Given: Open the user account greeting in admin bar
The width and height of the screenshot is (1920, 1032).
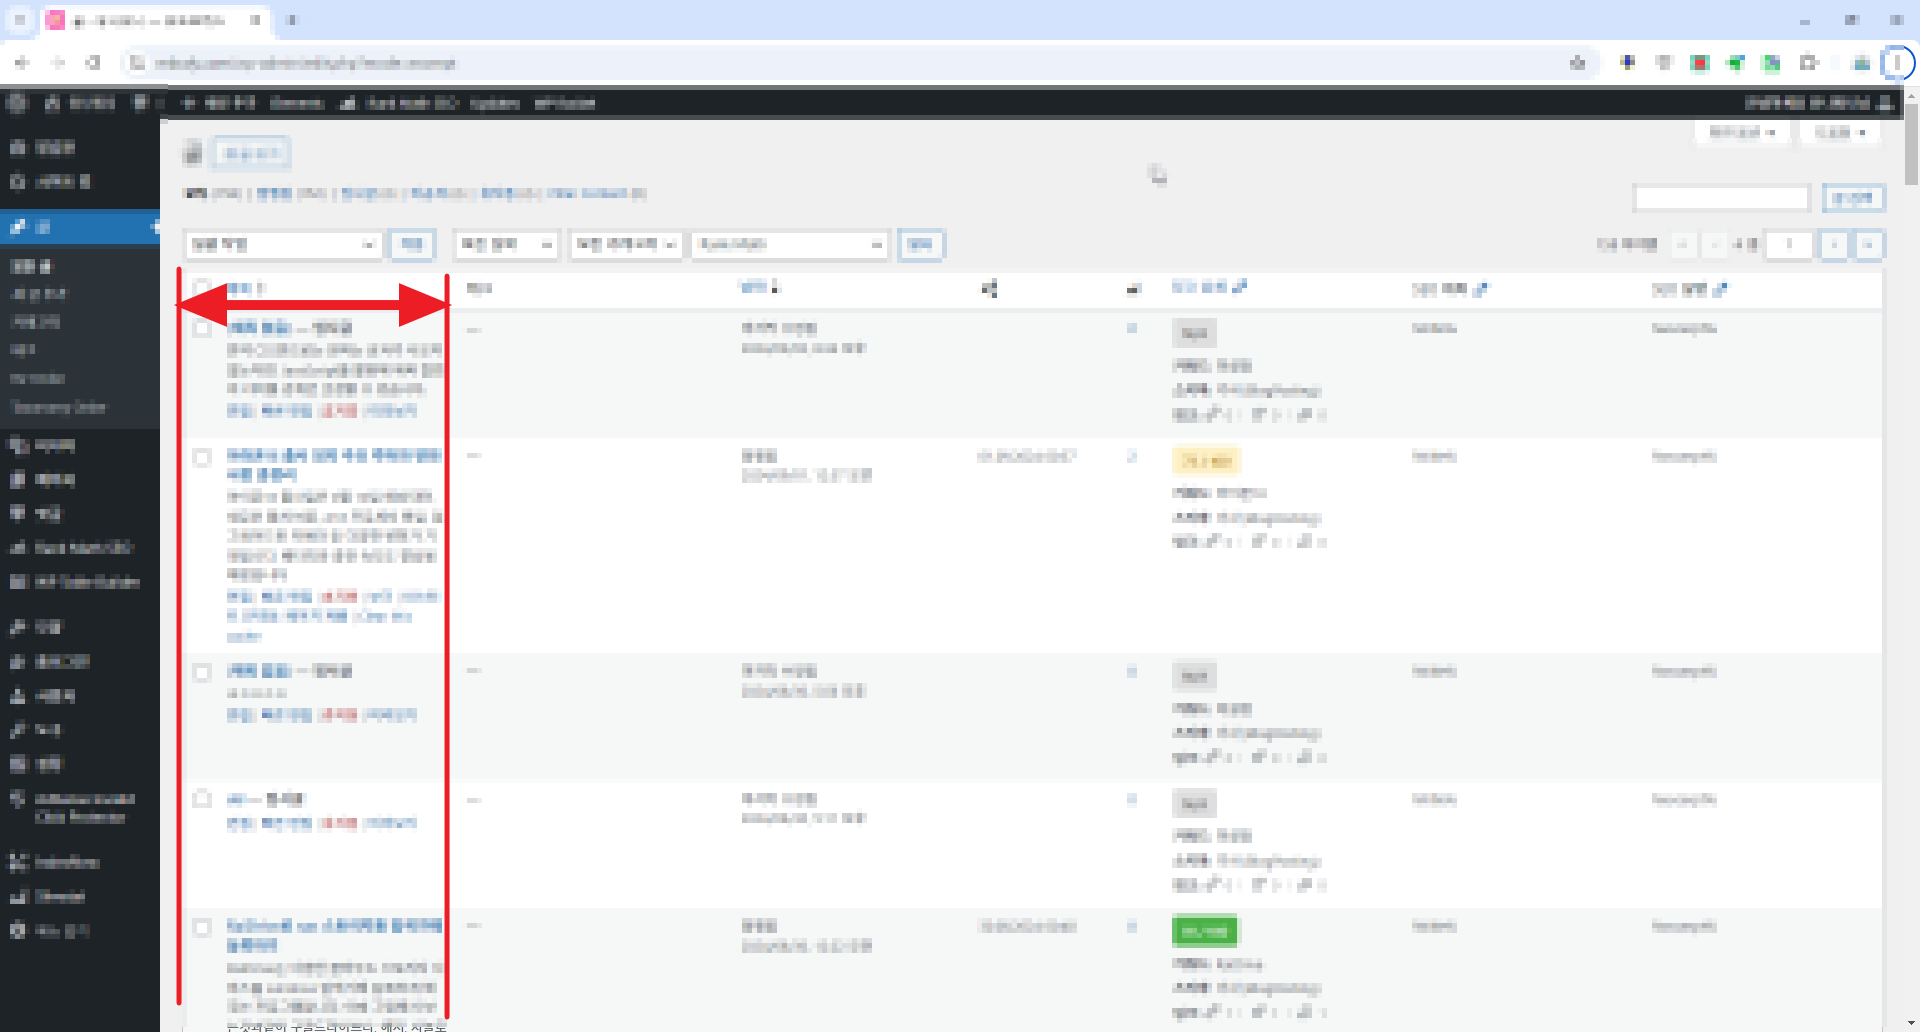Looking at the screenshot, I should pyautogui.click(x=1818, y=102).
